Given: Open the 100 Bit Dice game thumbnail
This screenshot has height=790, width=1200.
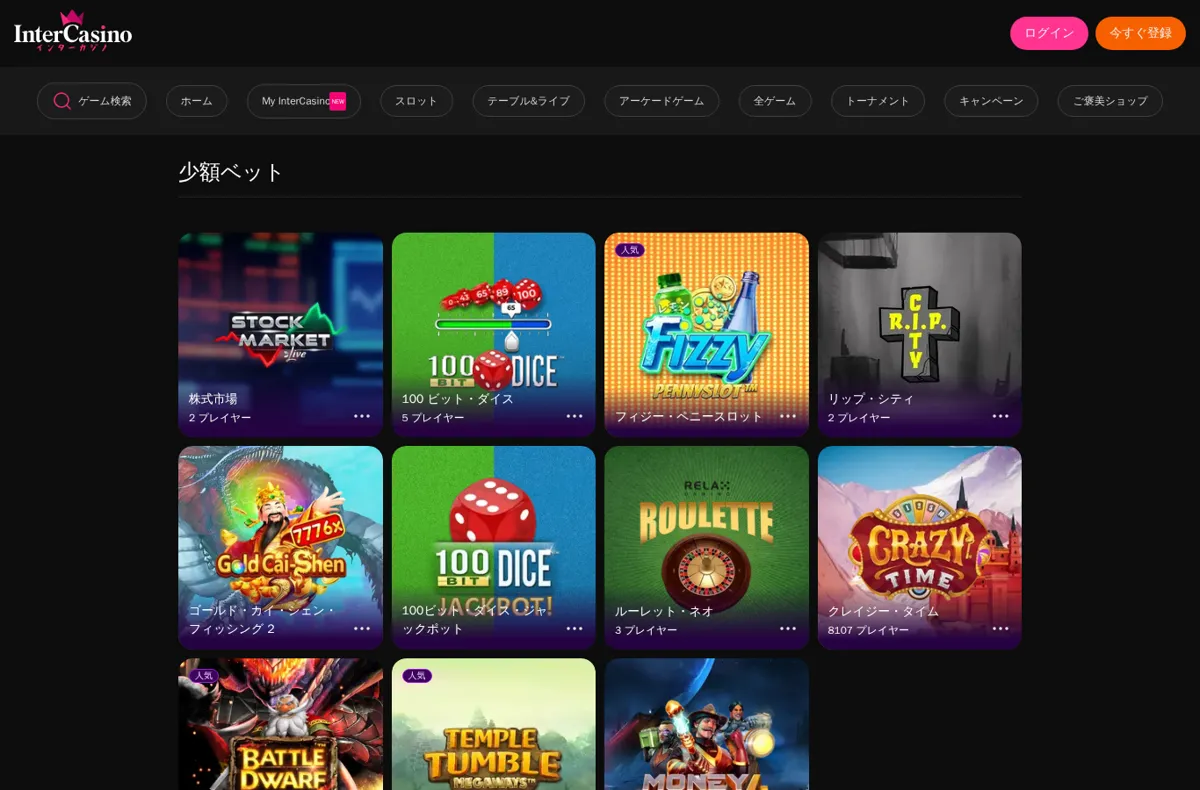Looking at the screenshot, I should (493, 334).
